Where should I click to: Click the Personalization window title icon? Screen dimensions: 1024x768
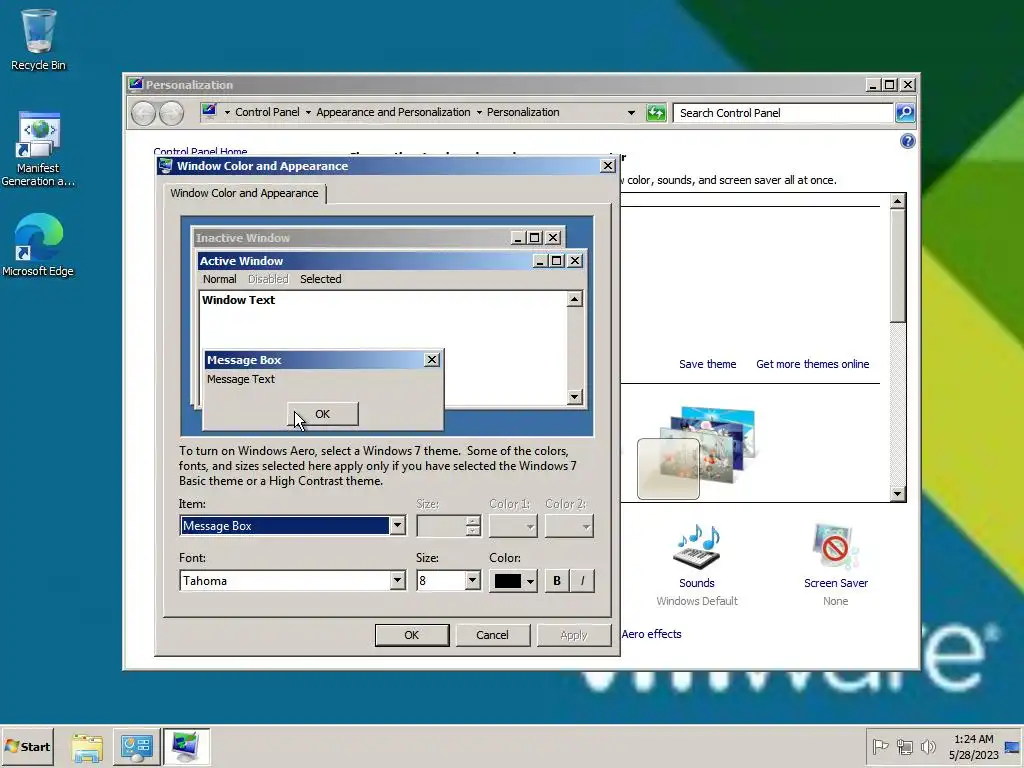(x=135, y=84)
